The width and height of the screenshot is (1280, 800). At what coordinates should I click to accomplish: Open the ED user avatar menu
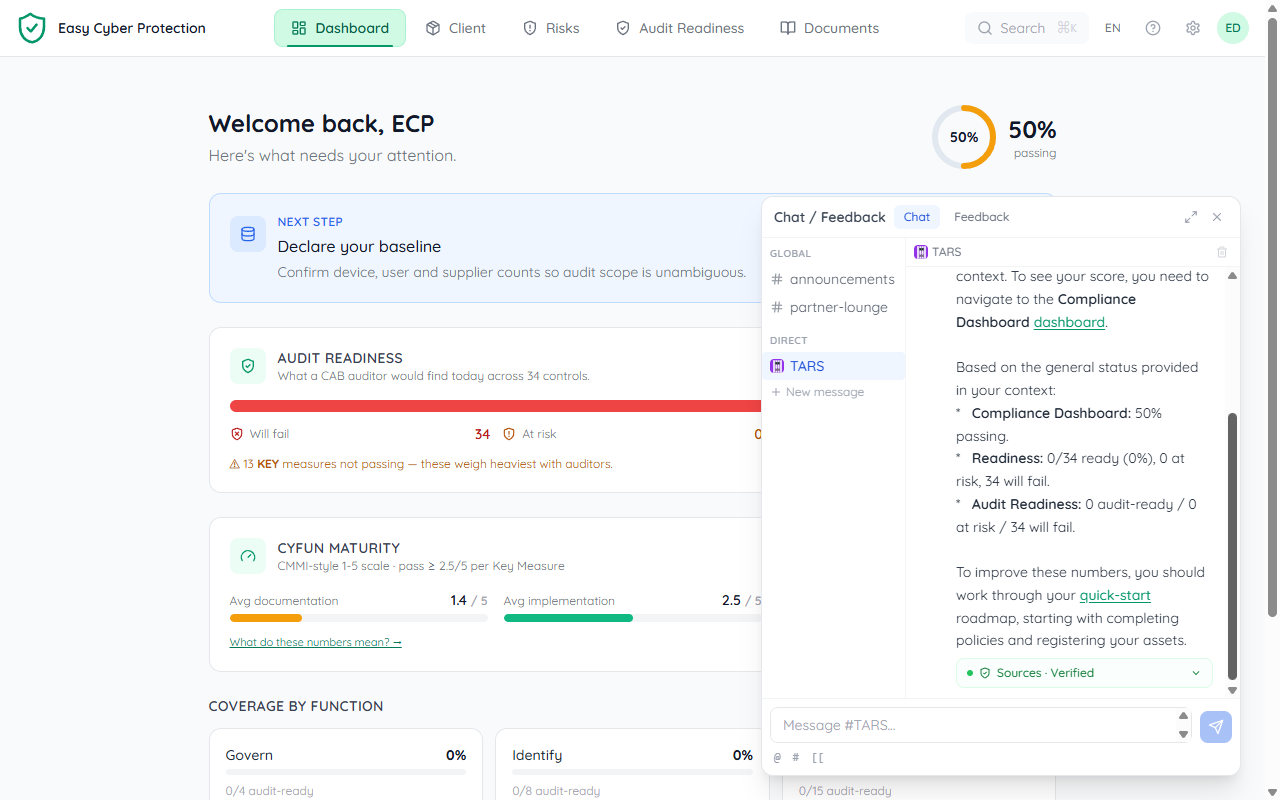point(1233,28)
